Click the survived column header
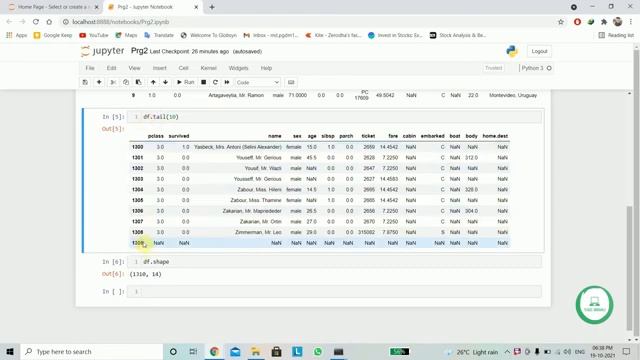This screenshot has height=360, width=640. (179, 136)
